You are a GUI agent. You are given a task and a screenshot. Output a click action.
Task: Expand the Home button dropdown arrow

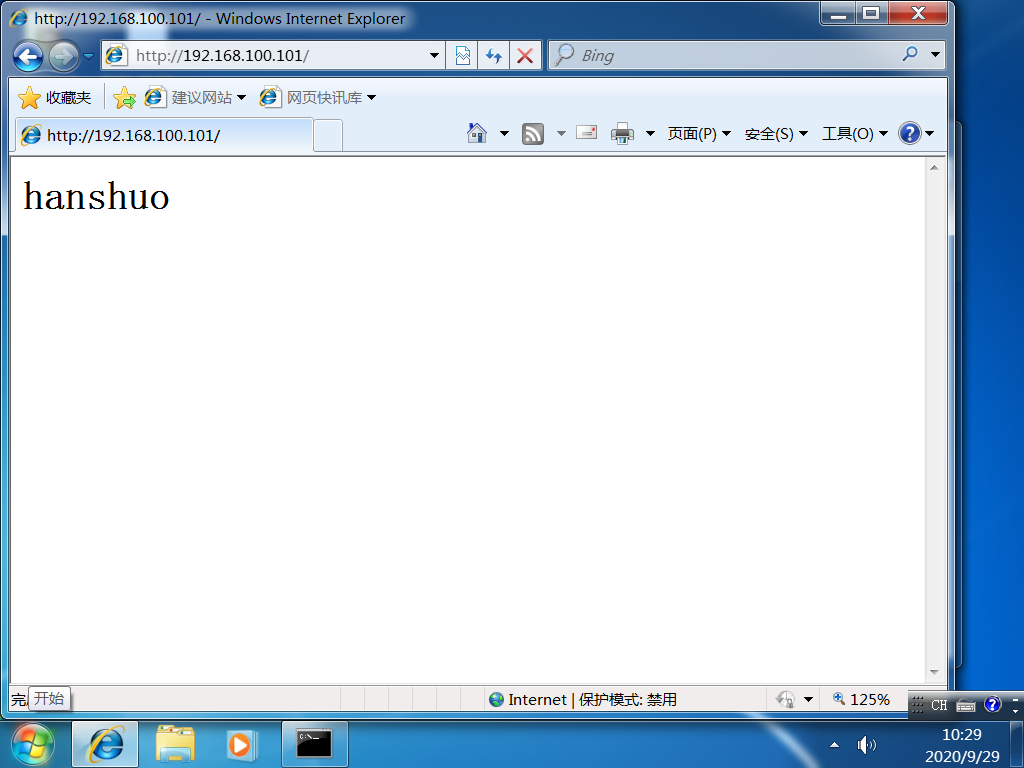[504, 133]
